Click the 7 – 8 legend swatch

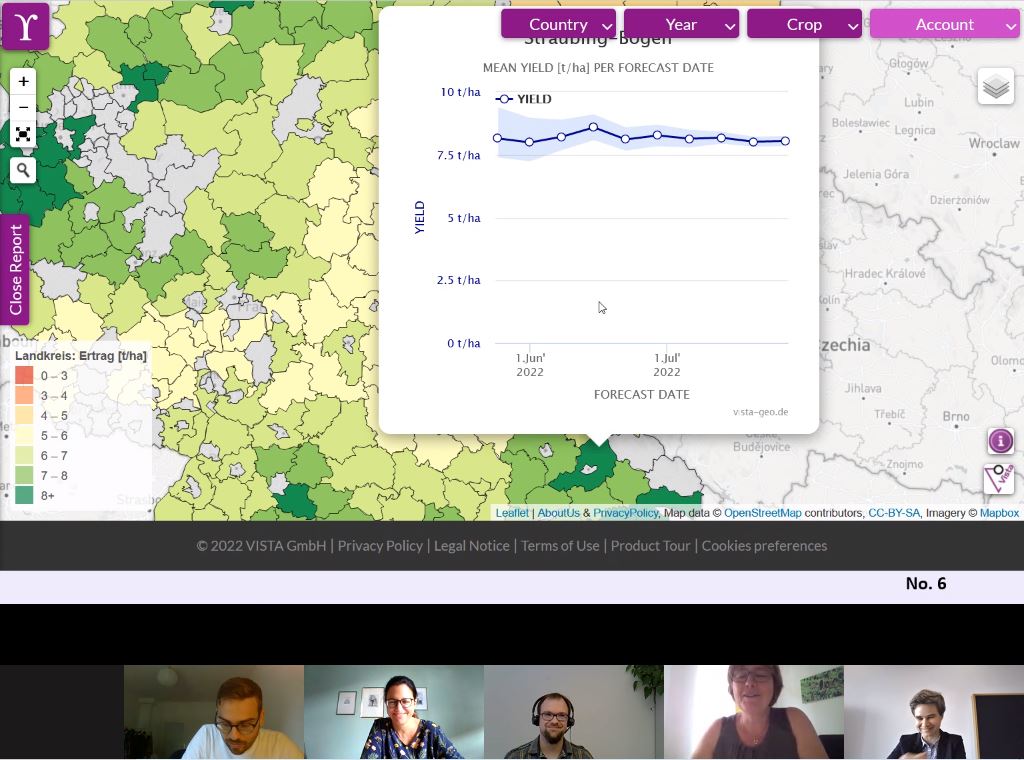tap(24, 475)
